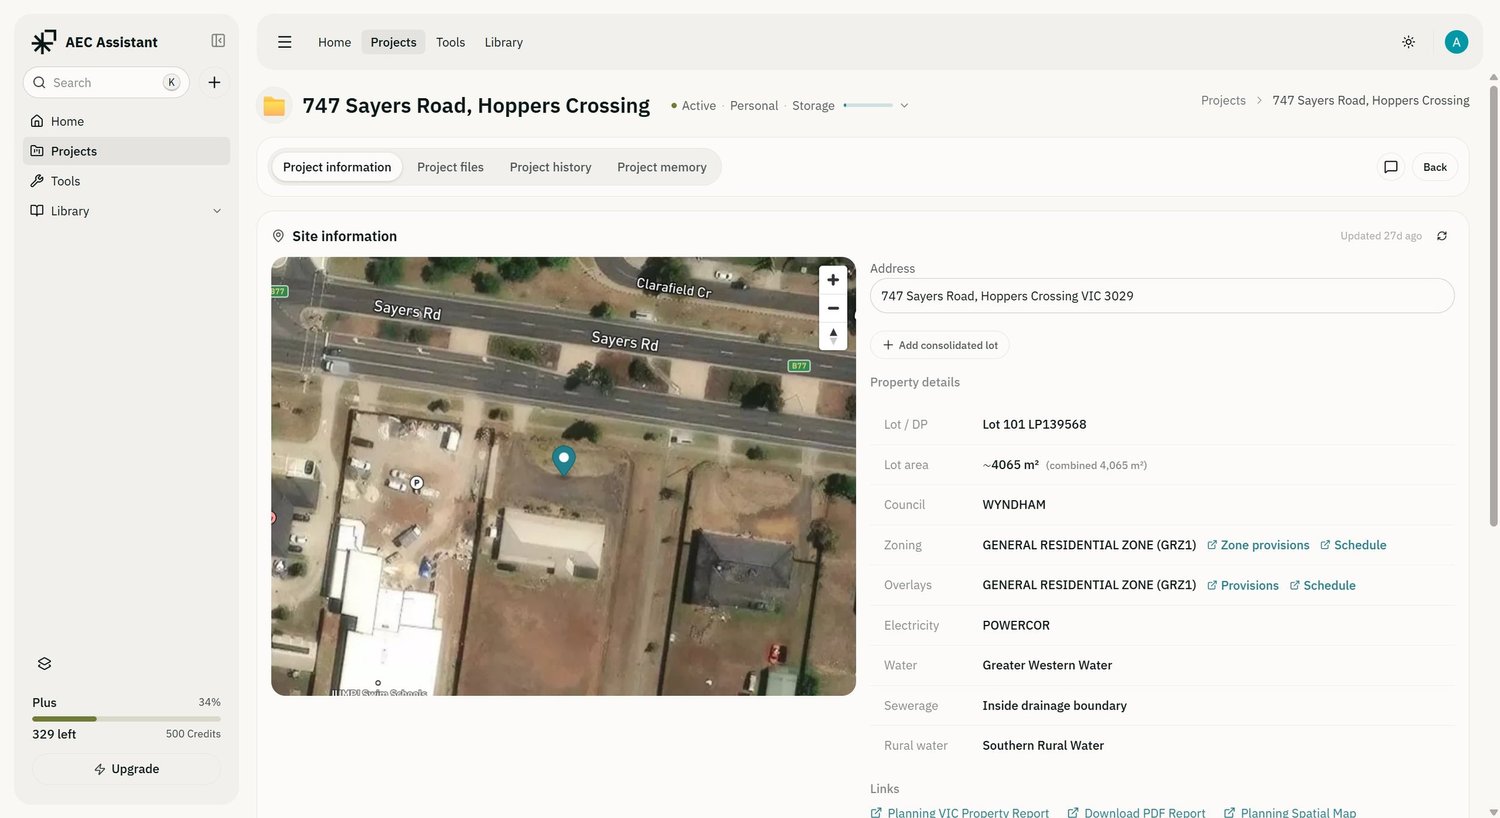This screenshot has width=1500, height=818.
Task: Click the project folder icon
Action: pyautogui.click(x=274, y=106)
